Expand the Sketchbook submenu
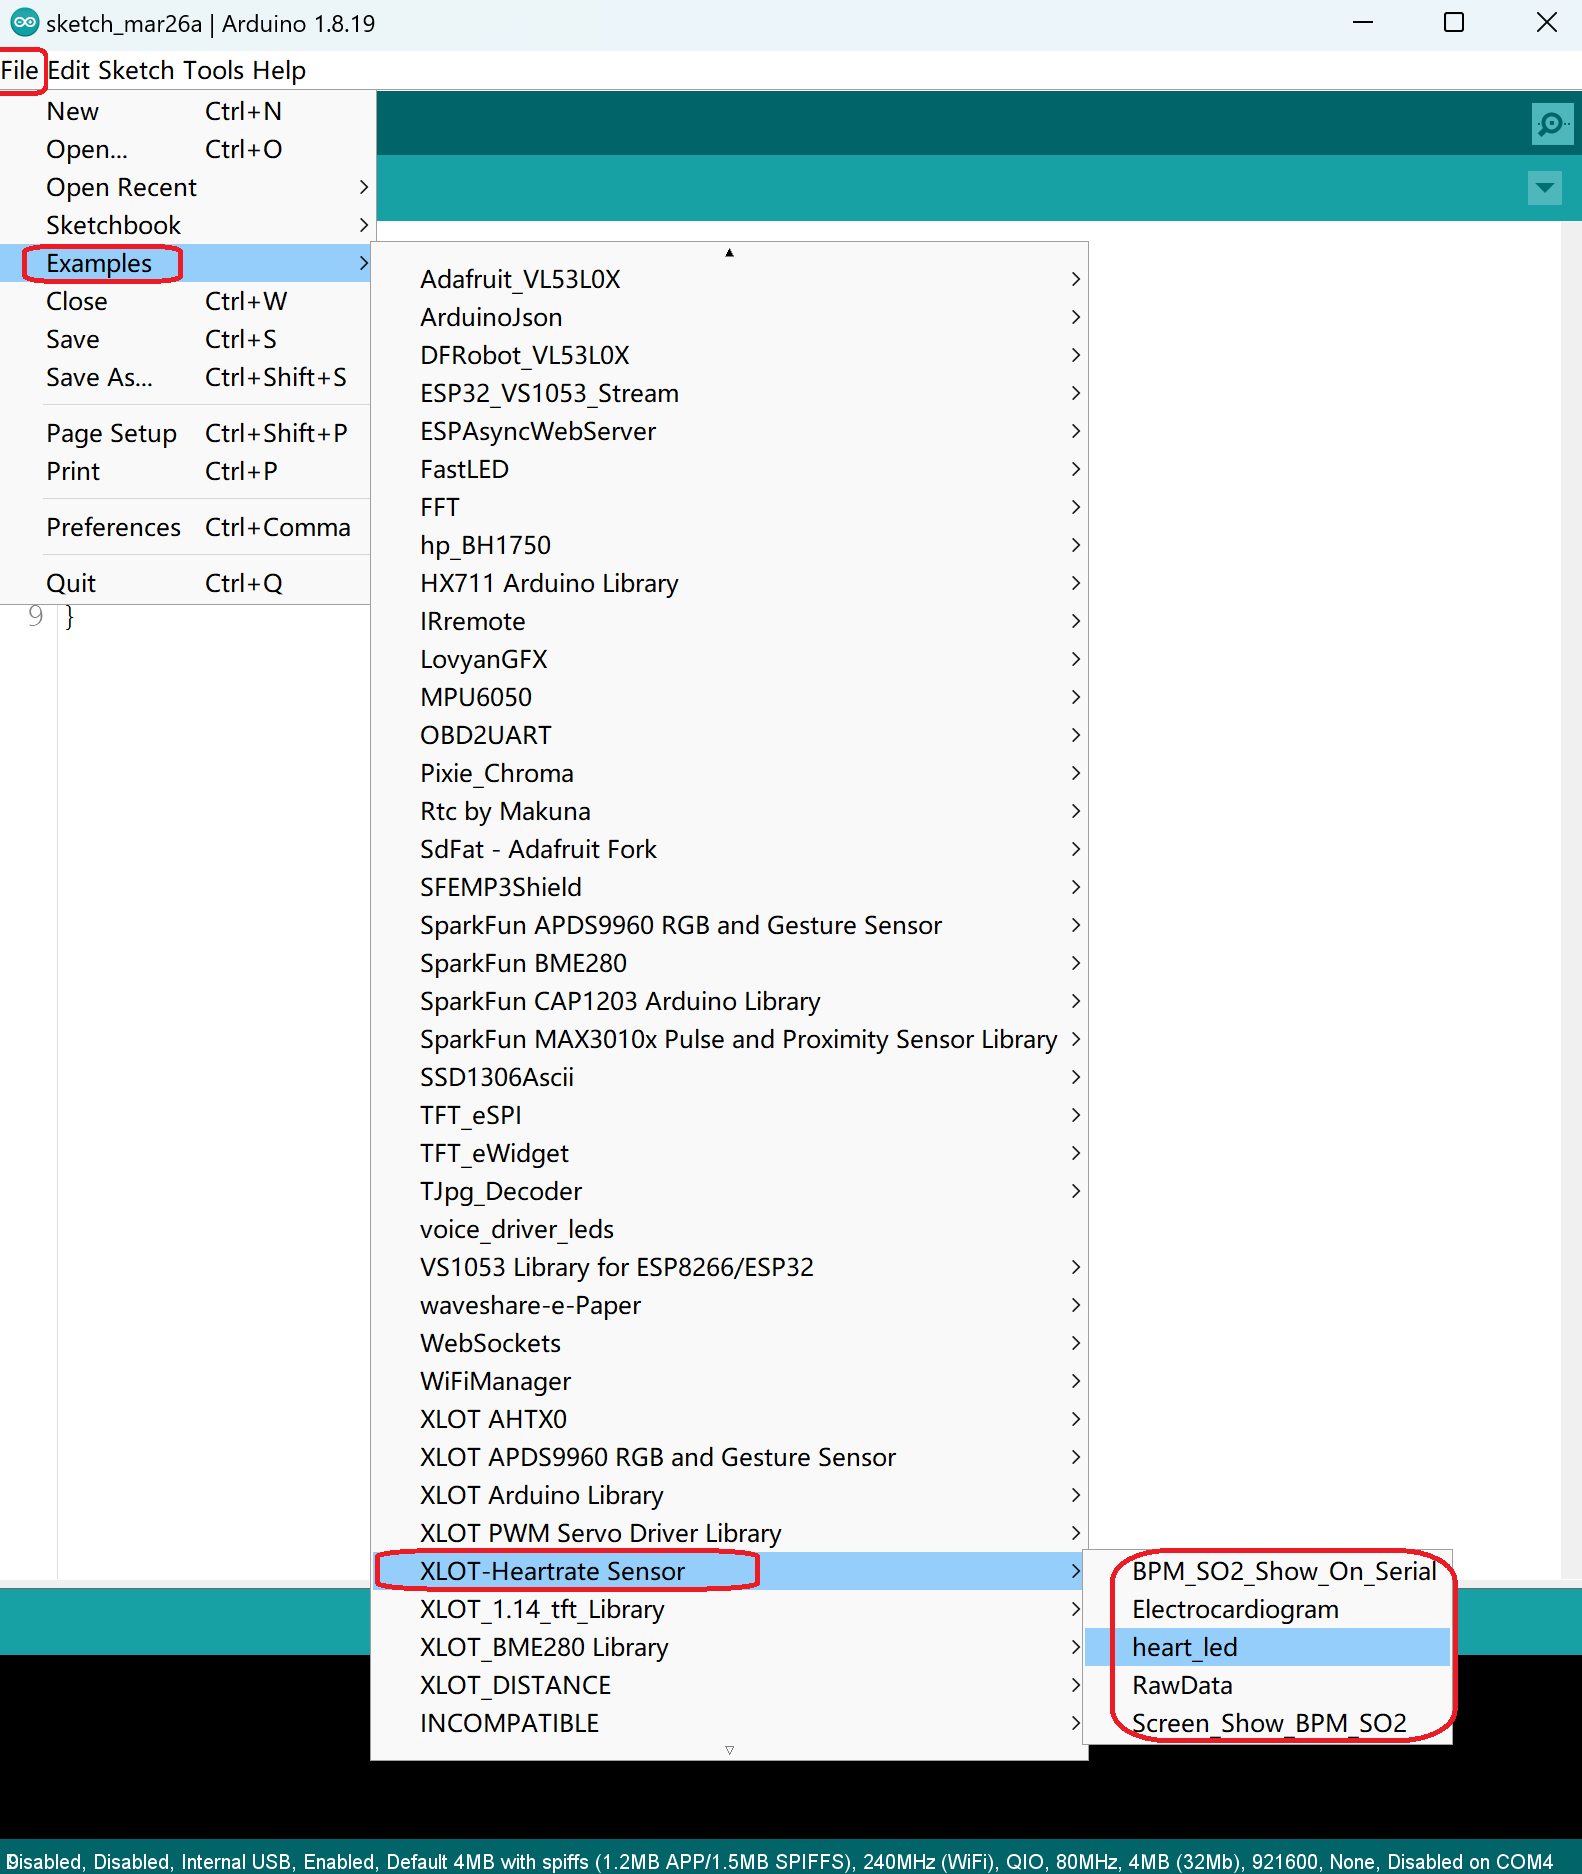The height and width of the screenshot is (1874, 1582). tap(186, 225)
